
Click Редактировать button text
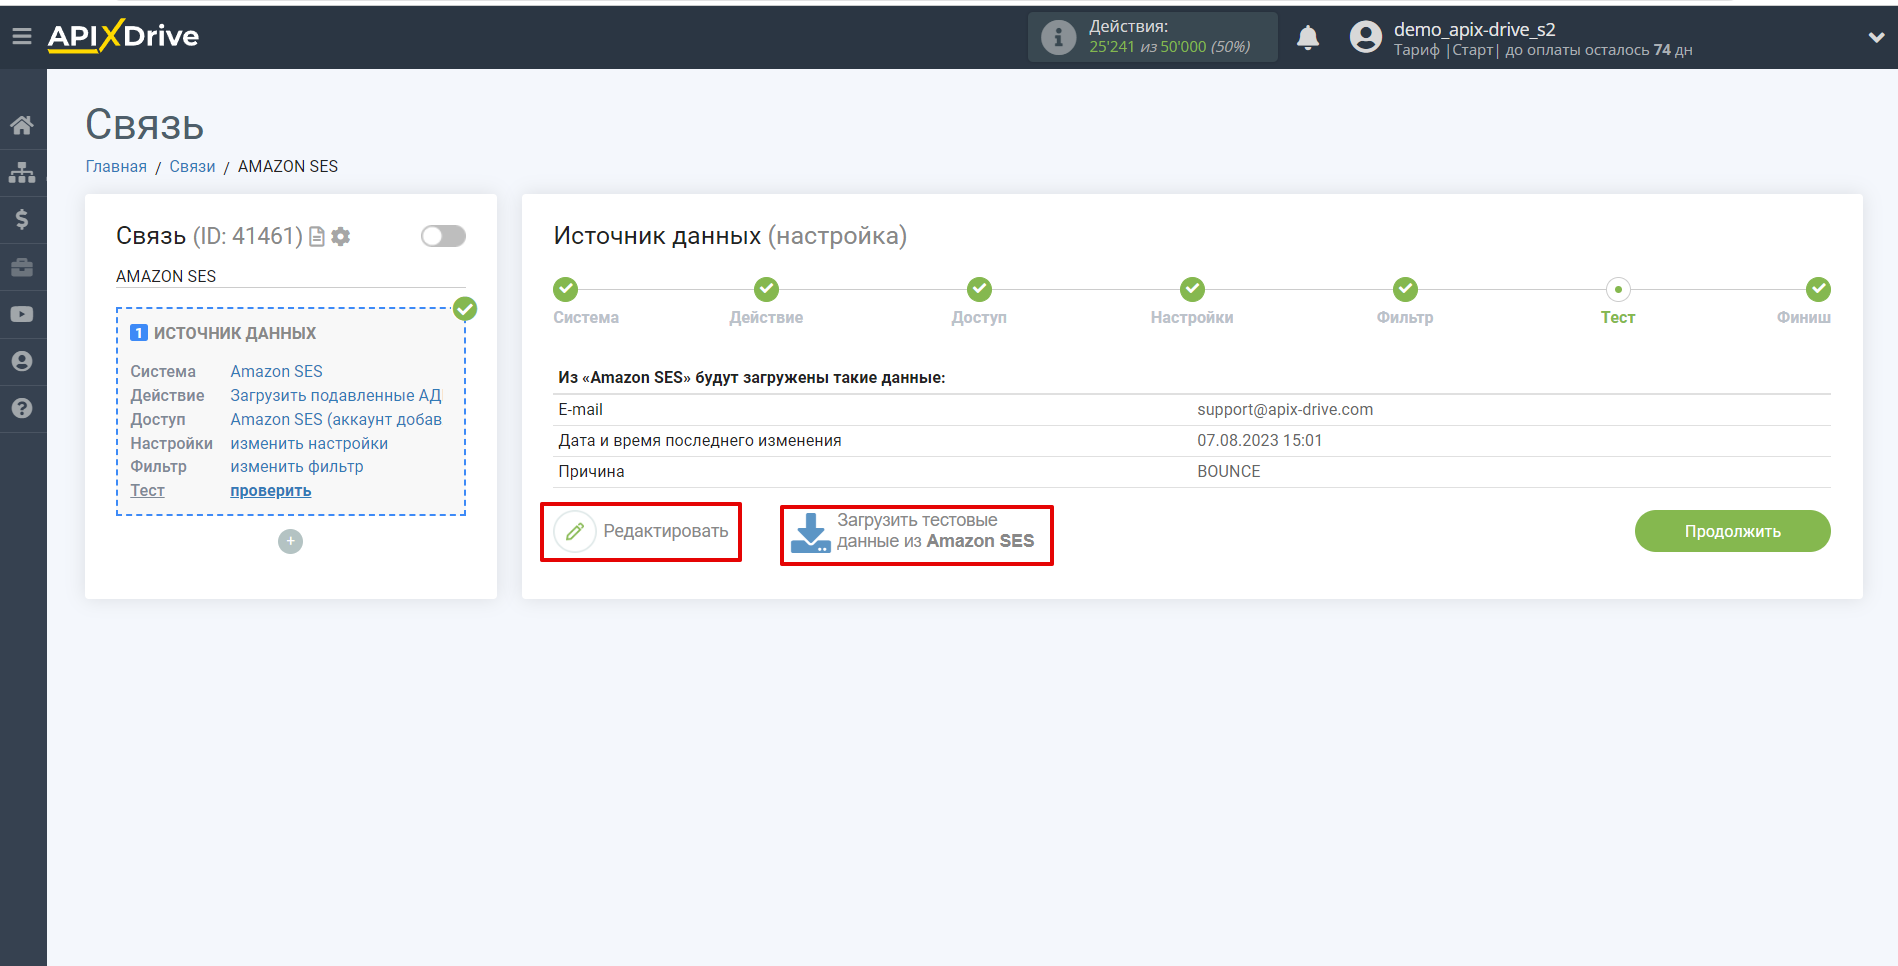(666, 531)
